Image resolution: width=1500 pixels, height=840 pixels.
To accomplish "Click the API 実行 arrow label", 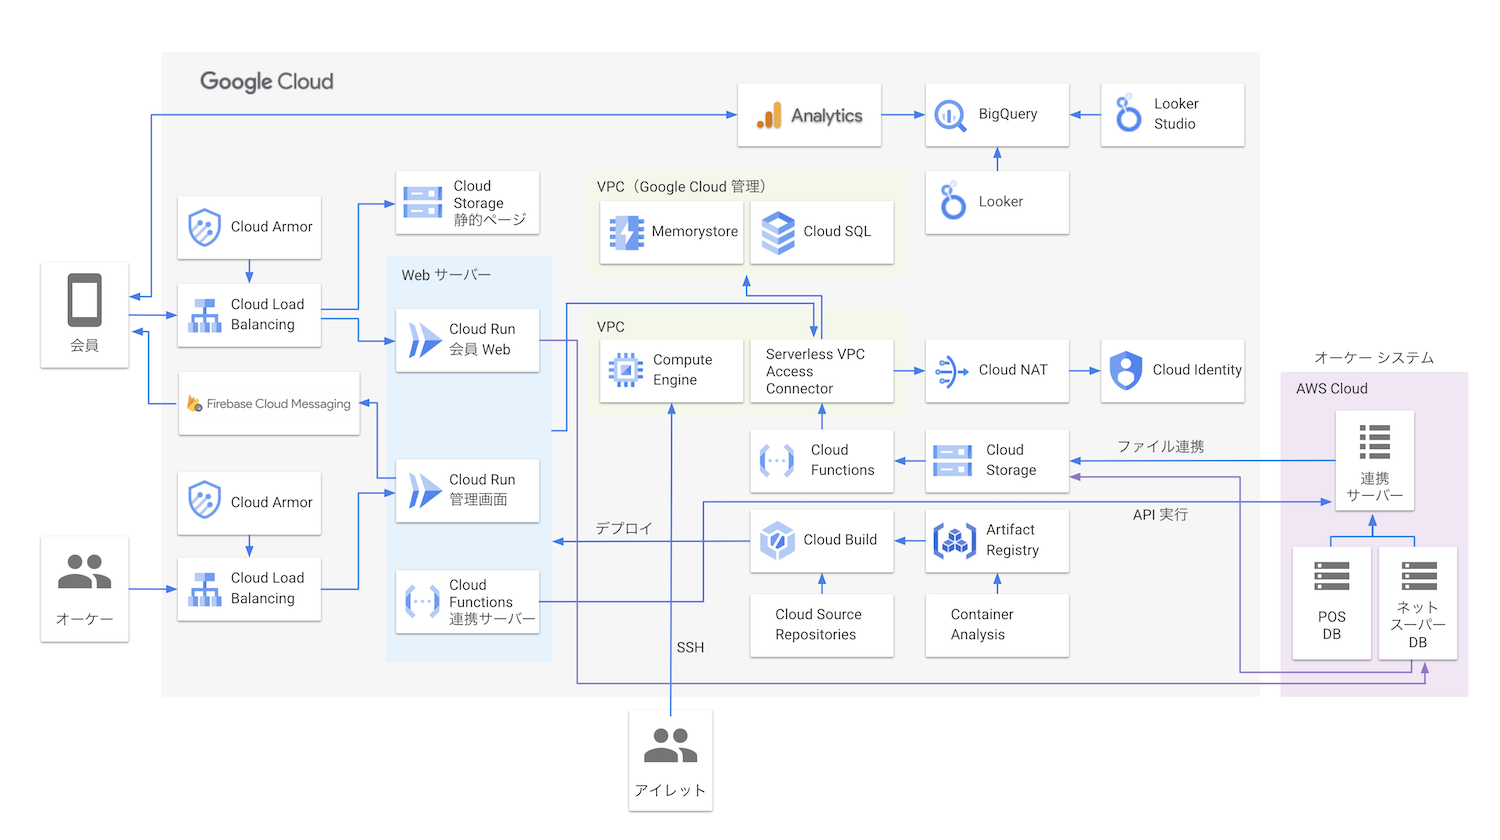I will (x=1160, y=515).
